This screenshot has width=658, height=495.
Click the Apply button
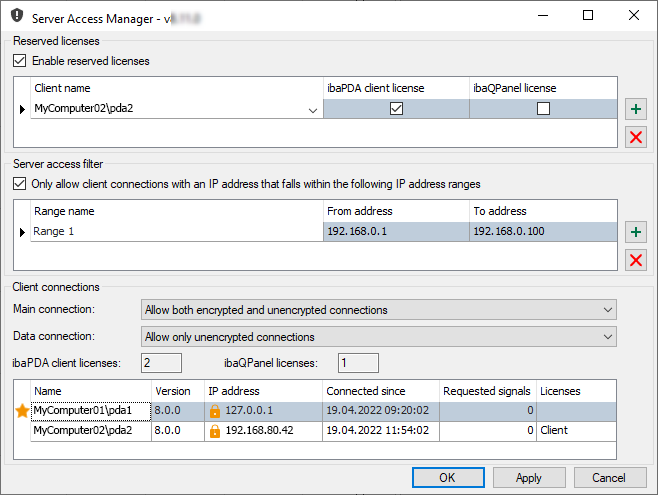(528, 478)
